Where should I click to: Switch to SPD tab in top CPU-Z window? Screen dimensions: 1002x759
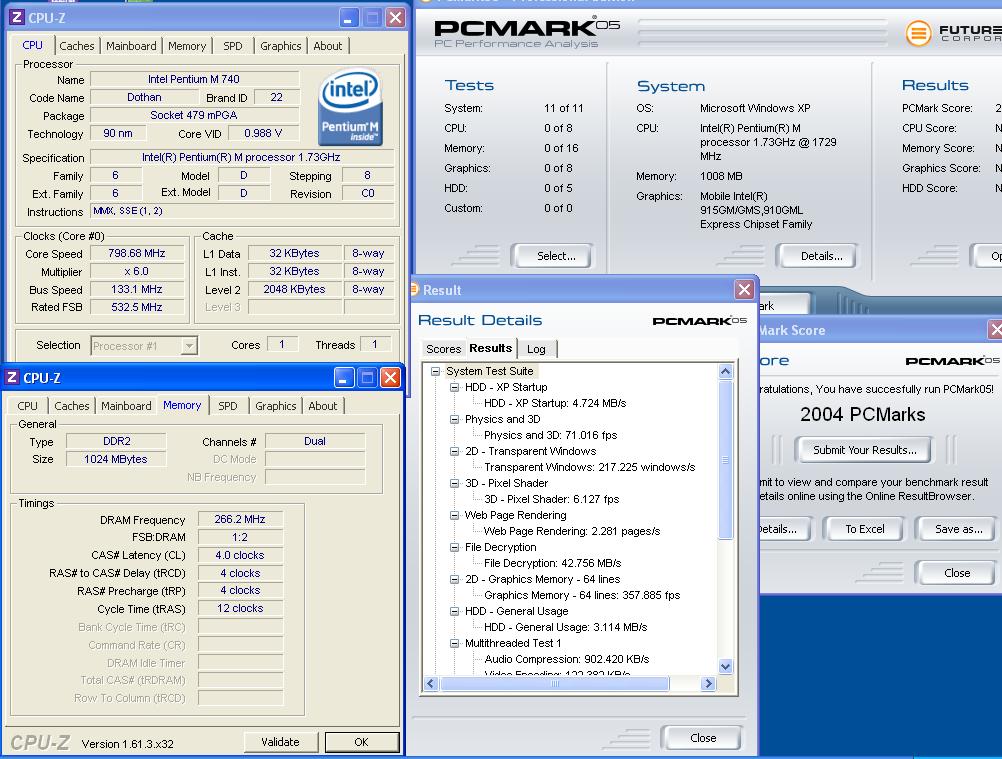(233, 46)
